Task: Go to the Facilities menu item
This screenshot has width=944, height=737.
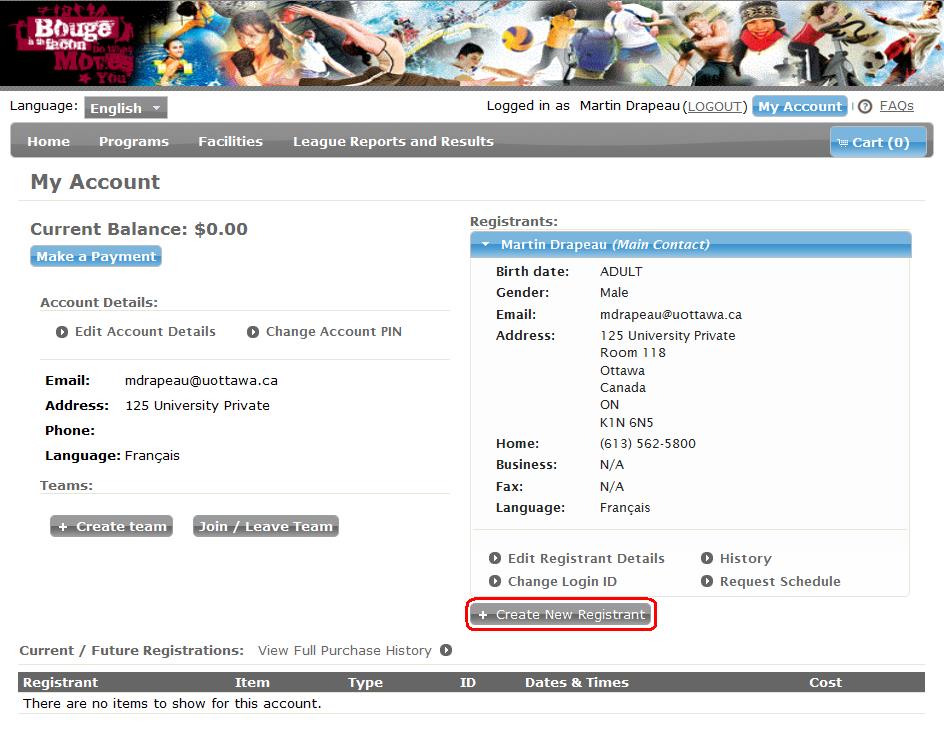Action: [230, 142]
